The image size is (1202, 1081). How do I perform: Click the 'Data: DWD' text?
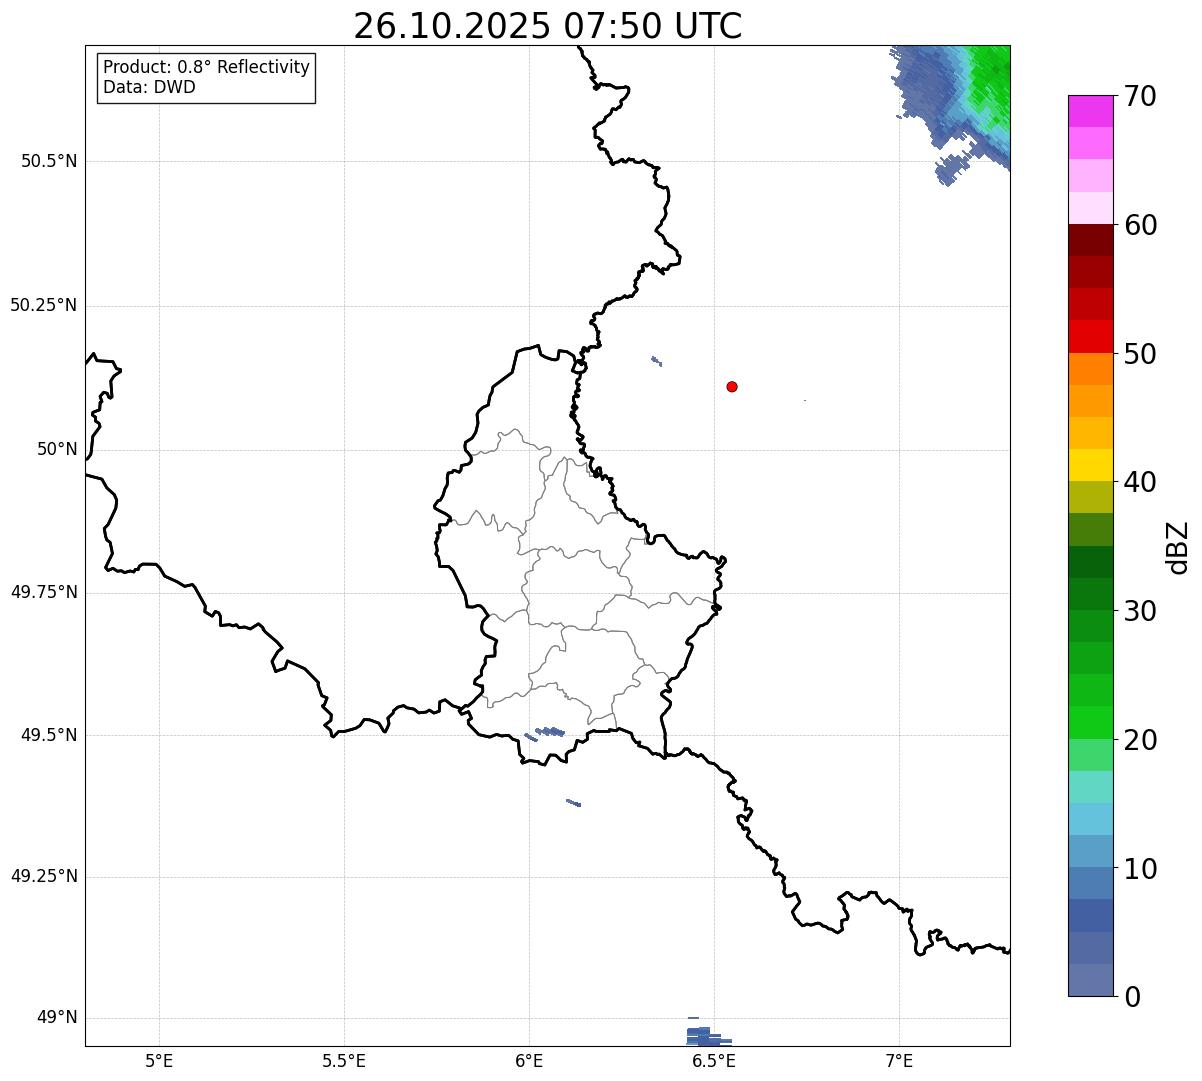click(149, 87)
